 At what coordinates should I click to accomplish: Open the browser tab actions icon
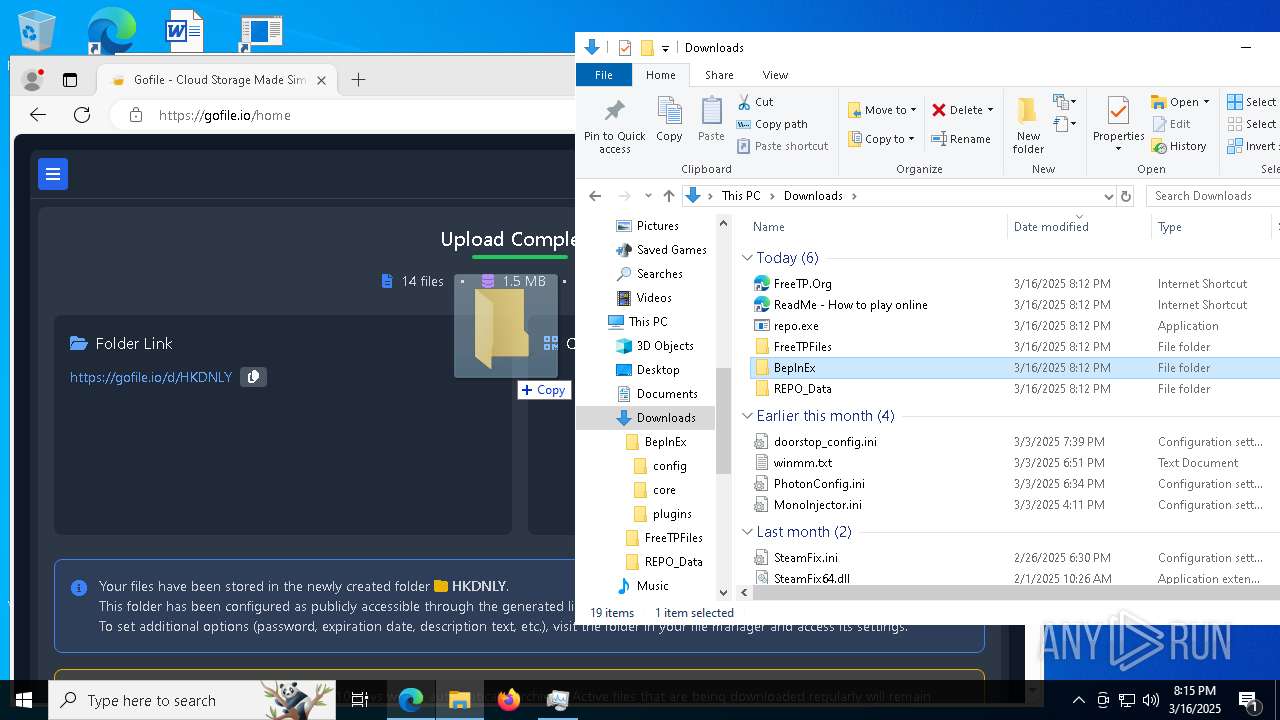[x=70, y=80]
